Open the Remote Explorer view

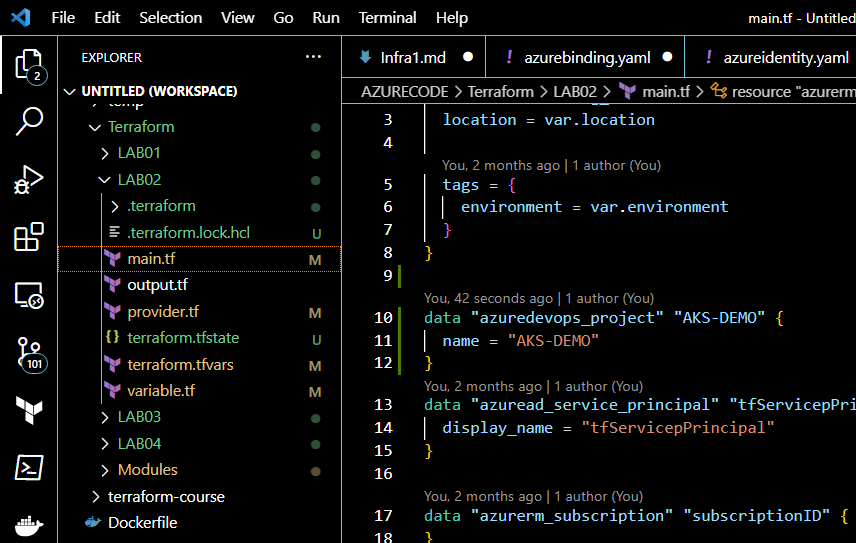coord(28,295)
